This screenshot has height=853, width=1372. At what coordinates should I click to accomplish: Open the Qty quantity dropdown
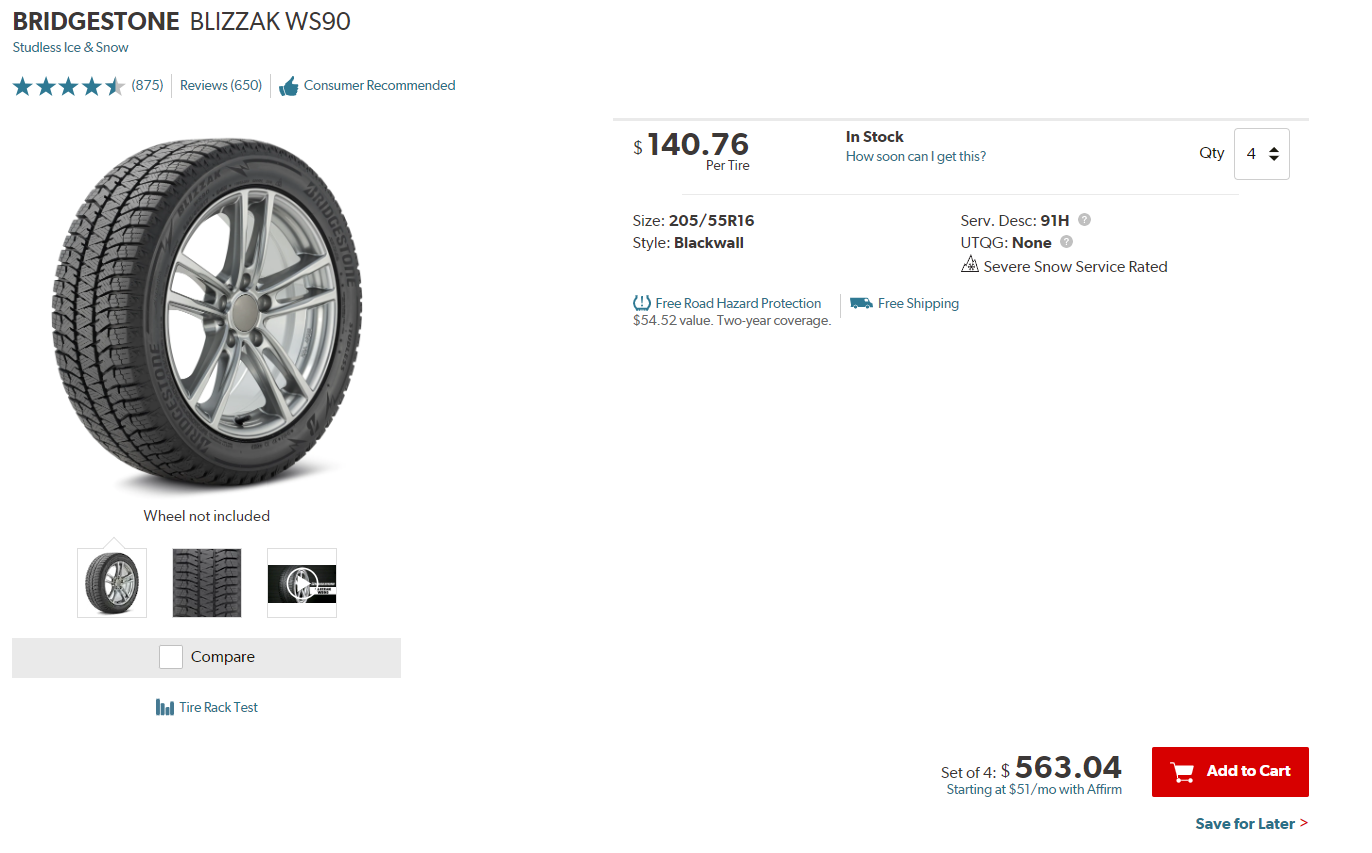pos(1261,154)
